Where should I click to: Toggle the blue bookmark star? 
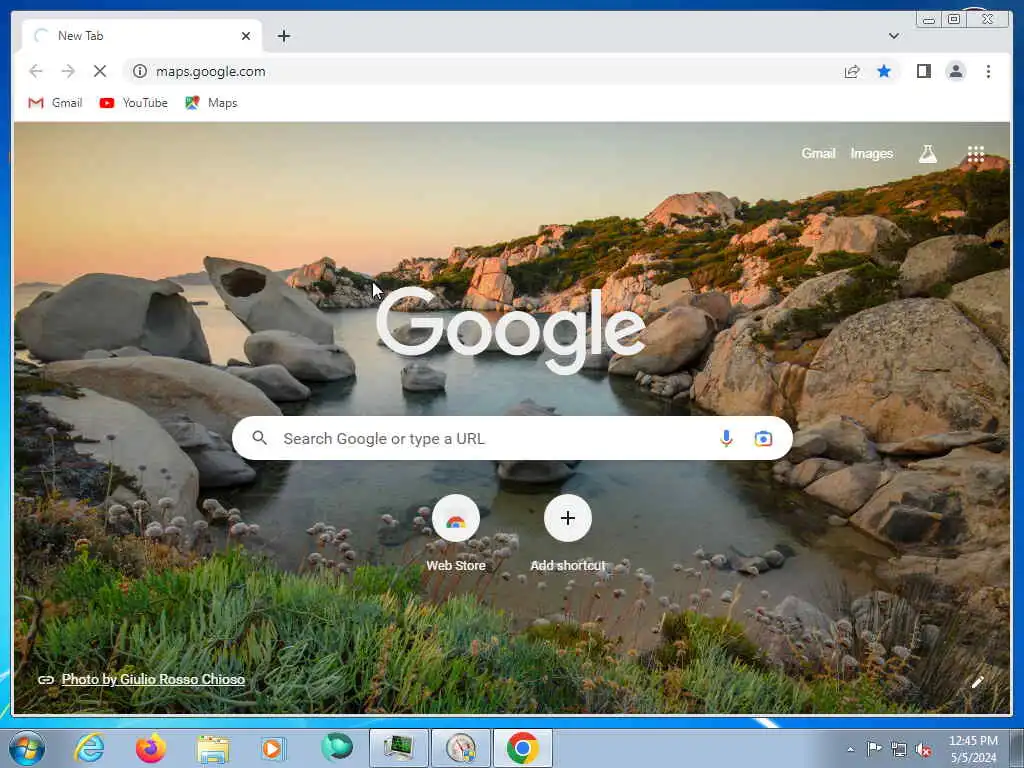point(884,71)
